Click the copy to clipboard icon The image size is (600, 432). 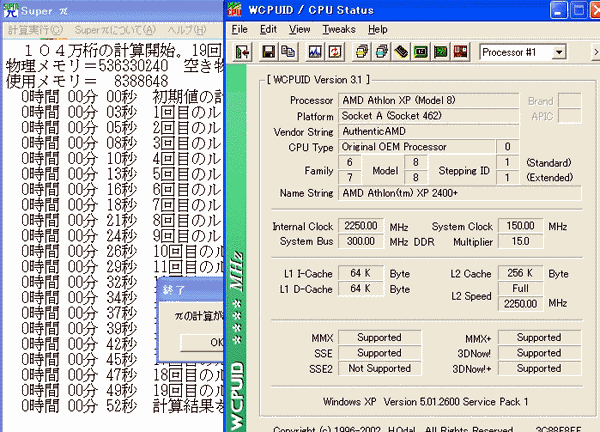[x=288, y=52]
